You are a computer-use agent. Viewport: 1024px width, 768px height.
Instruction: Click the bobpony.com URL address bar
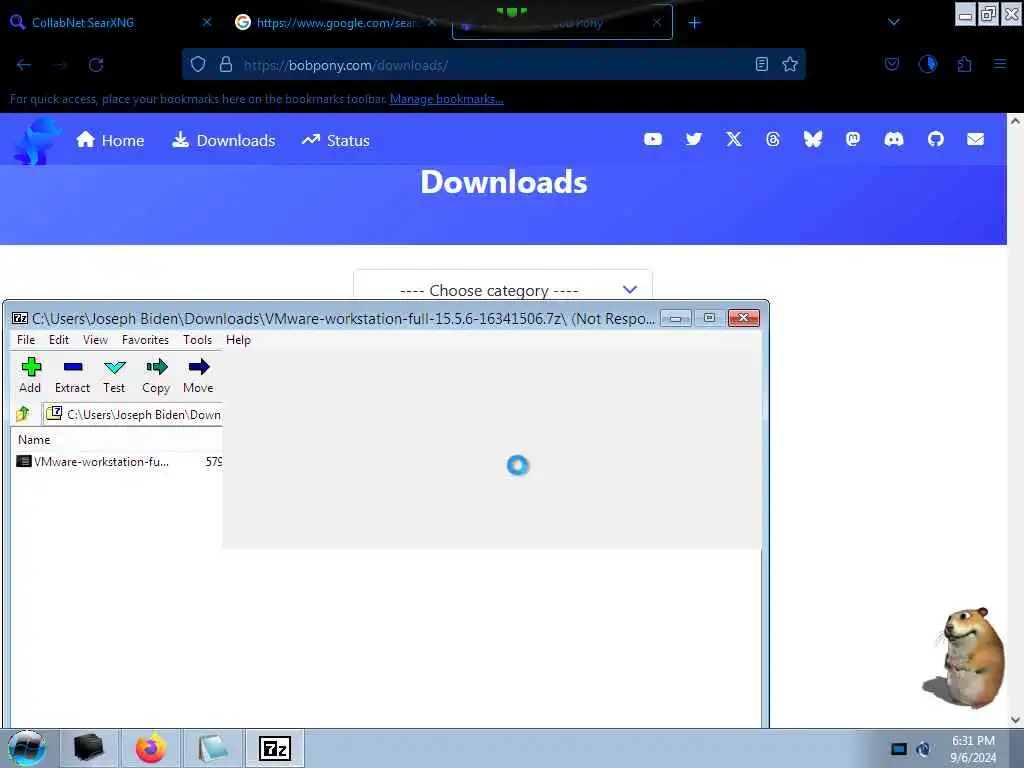[x=496, y=65]
